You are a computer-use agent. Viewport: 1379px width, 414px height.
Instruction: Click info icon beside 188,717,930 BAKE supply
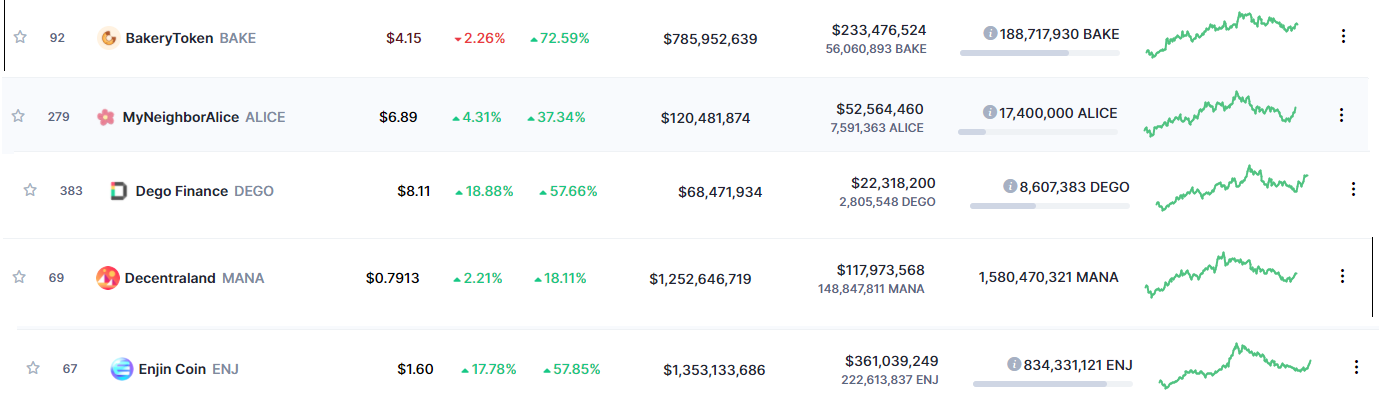[990, 34]
